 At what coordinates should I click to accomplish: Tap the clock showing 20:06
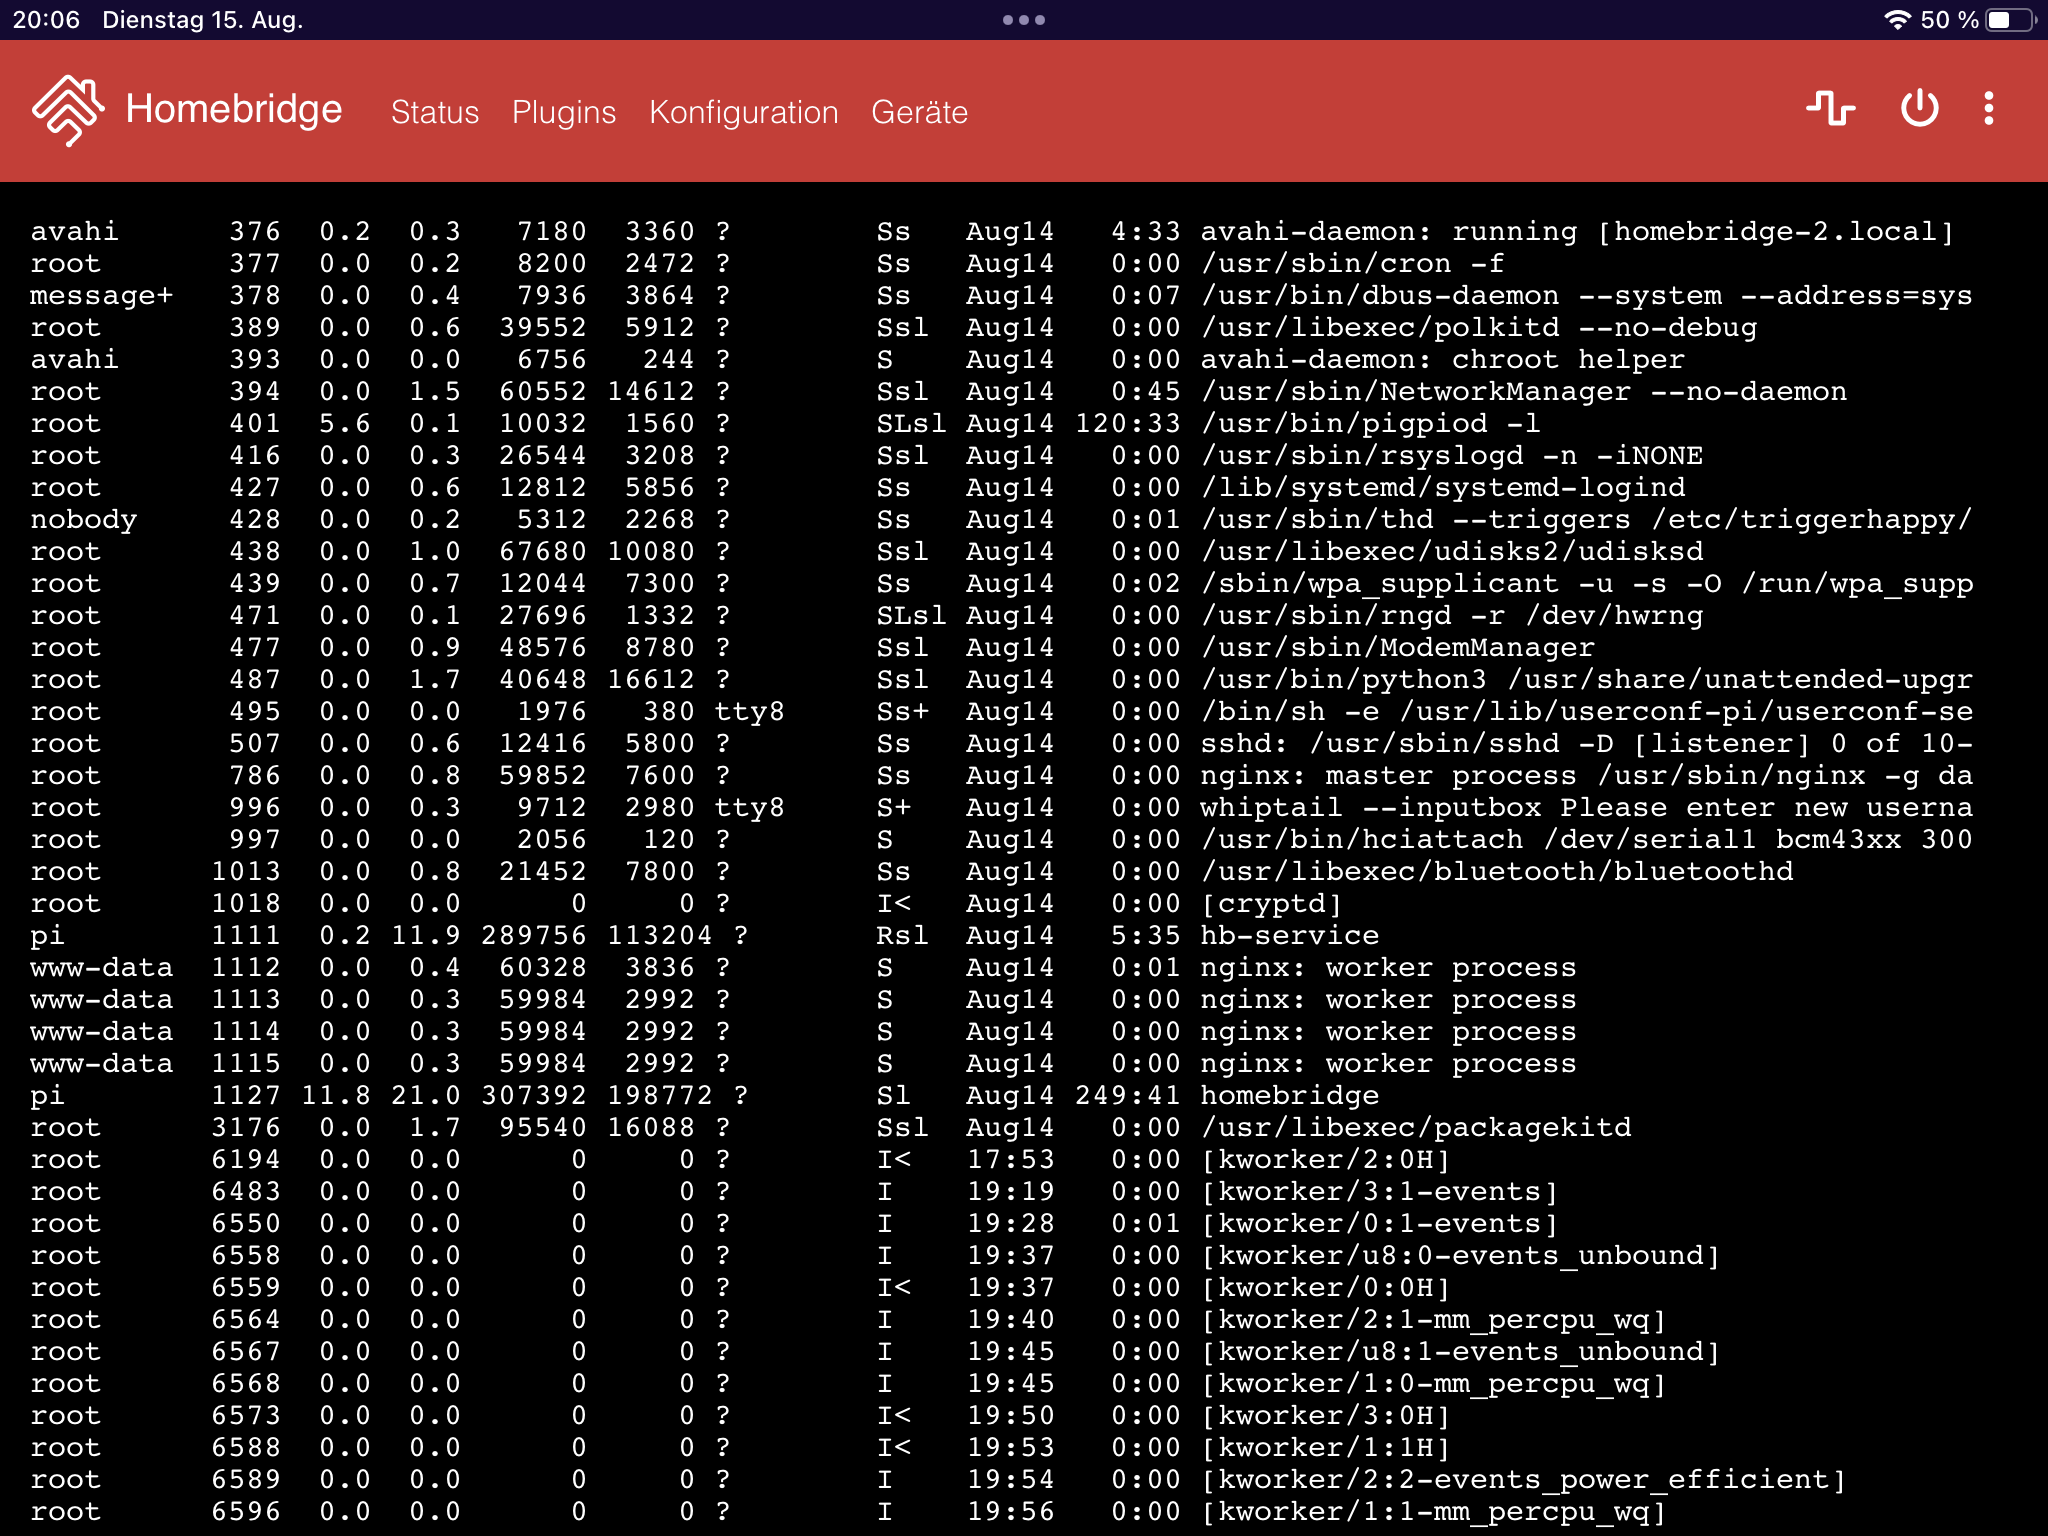click(46, 20)
